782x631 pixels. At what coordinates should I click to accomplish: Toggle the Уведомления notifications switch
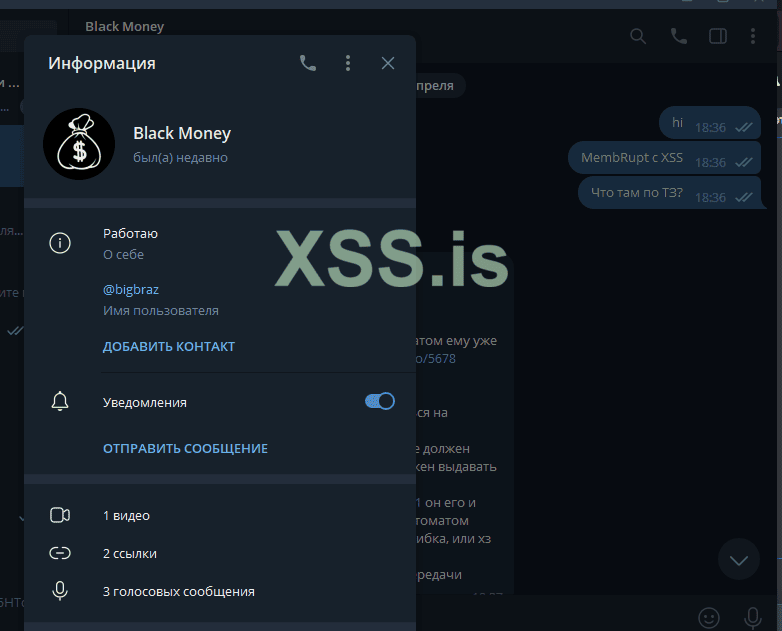[x=380, y=401]
